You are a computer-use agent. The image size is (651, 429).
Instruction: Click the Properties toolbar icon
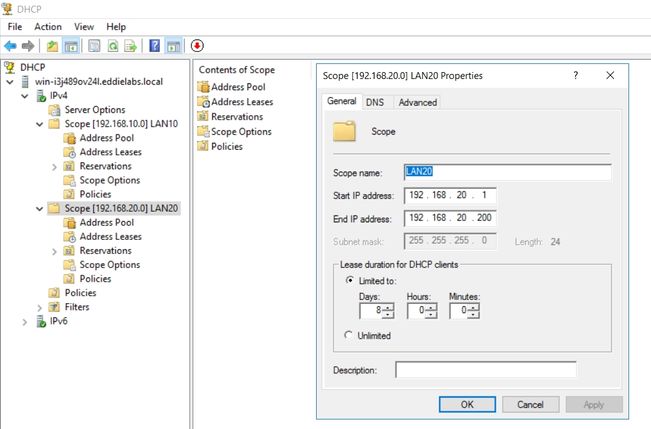94,46
